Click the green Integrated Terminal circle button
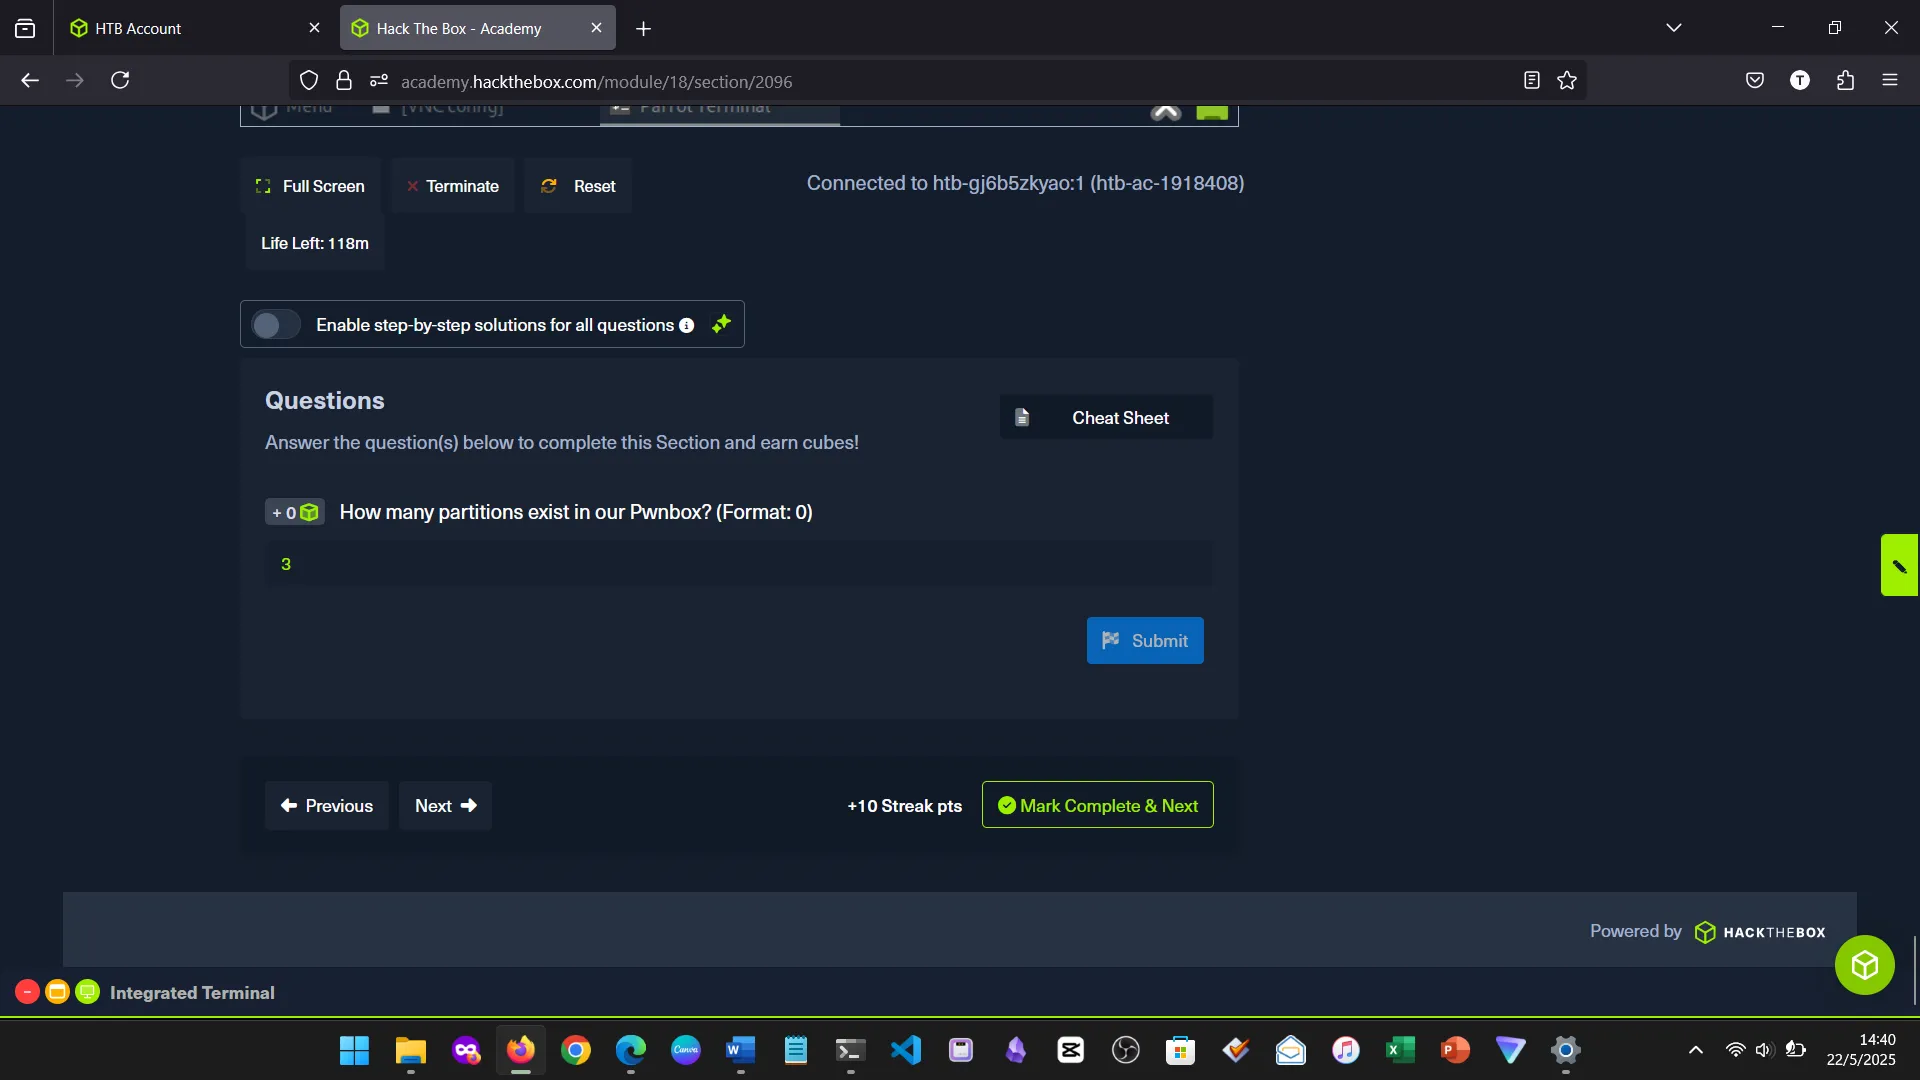The image size is (1920, 1080). coord(88,992)
